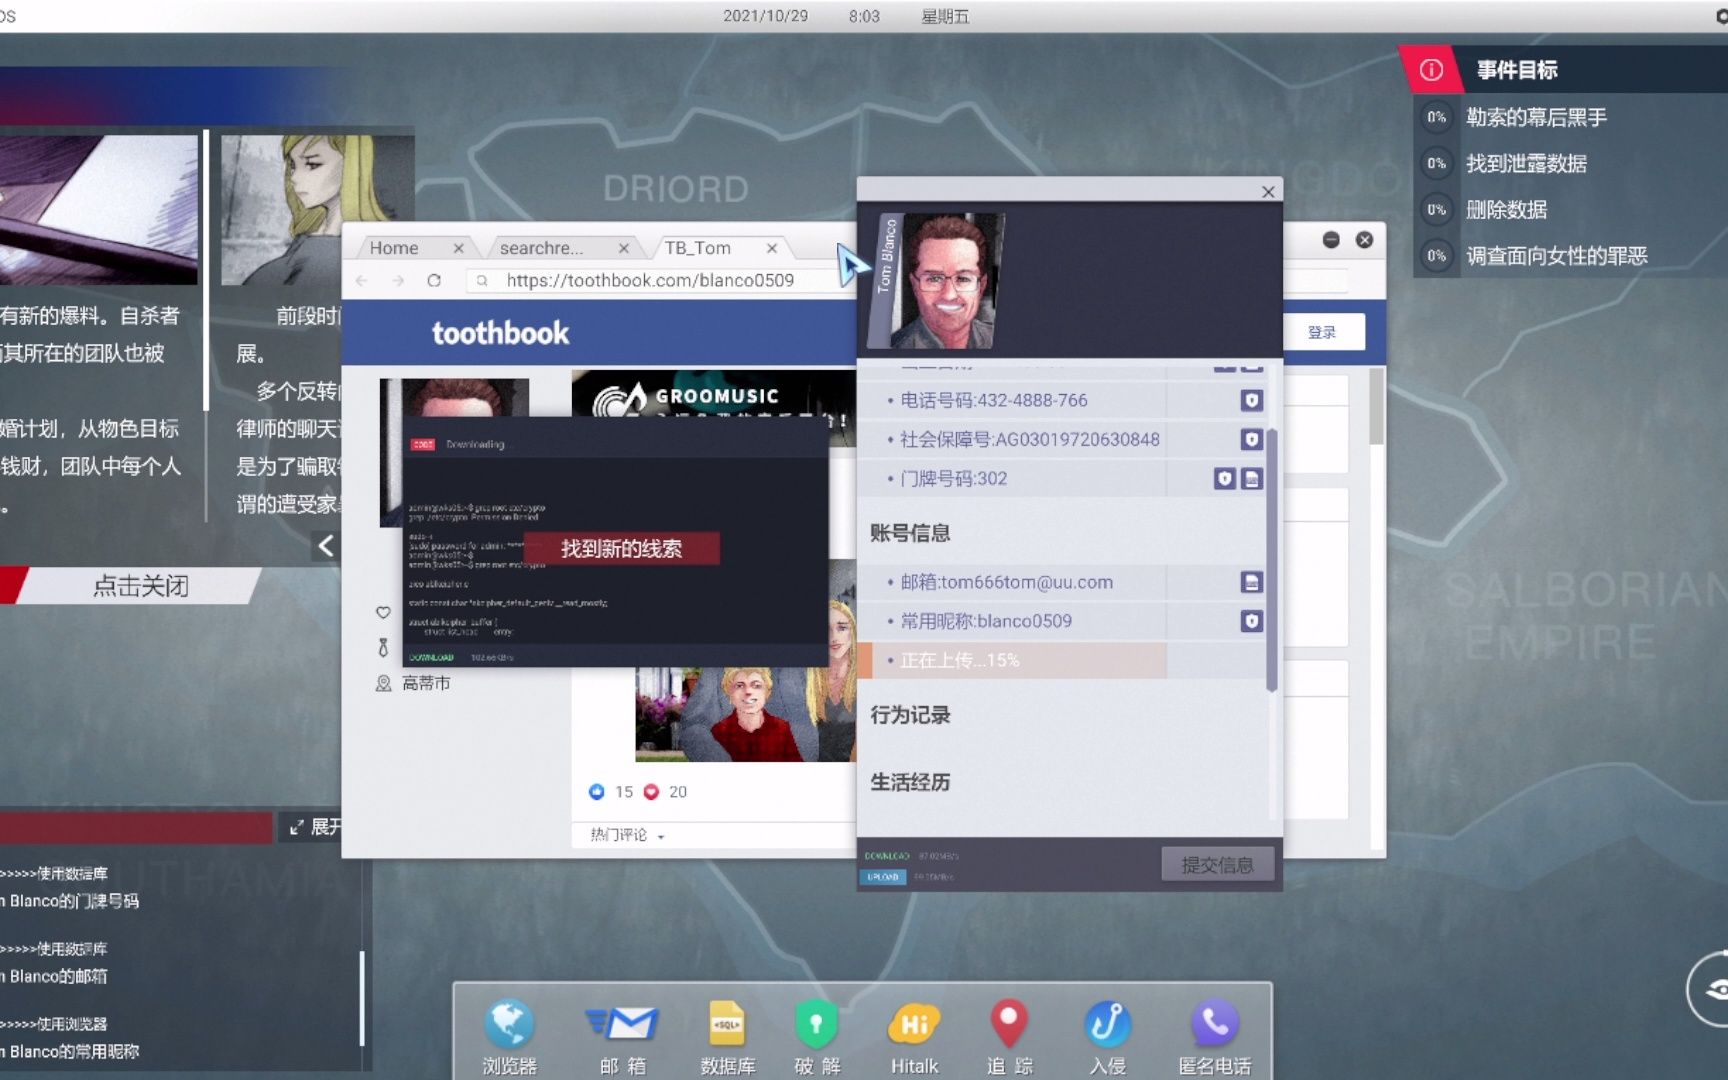Close the Home tab

(458, 248)
